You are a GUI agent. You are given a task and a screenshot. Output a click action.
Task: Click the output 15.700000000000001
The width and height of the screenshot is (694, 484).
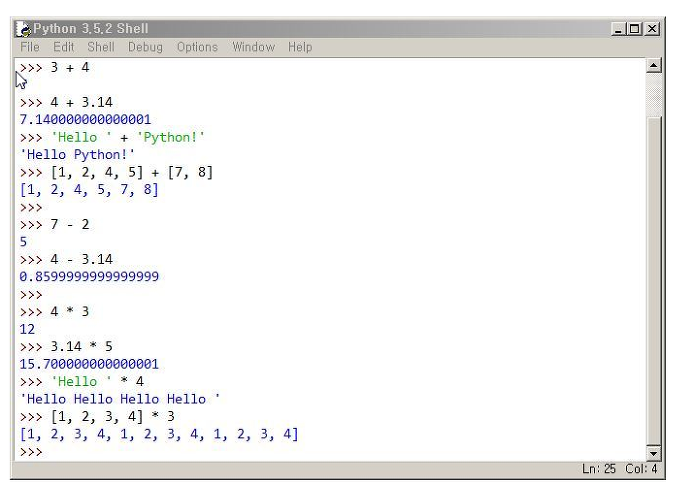tap(89, 364)
